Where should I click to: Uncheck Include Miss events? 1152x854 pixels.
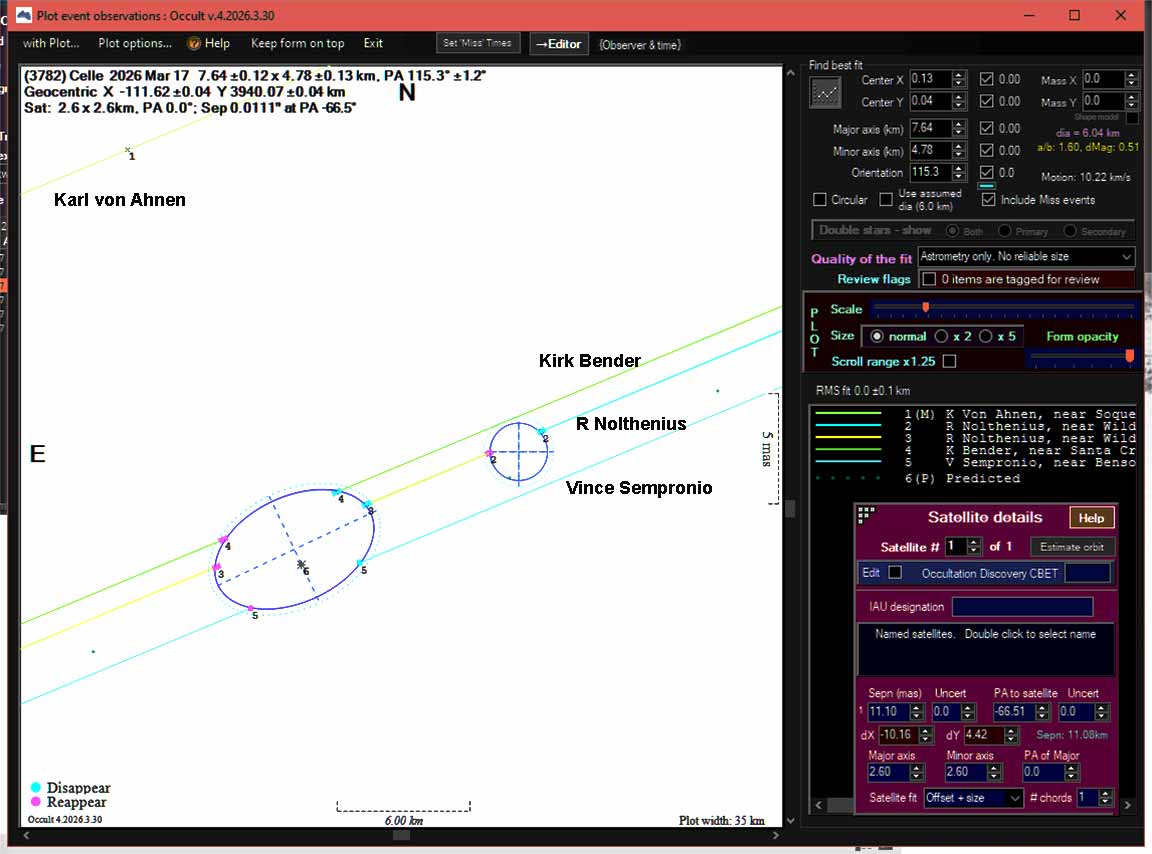989,200
